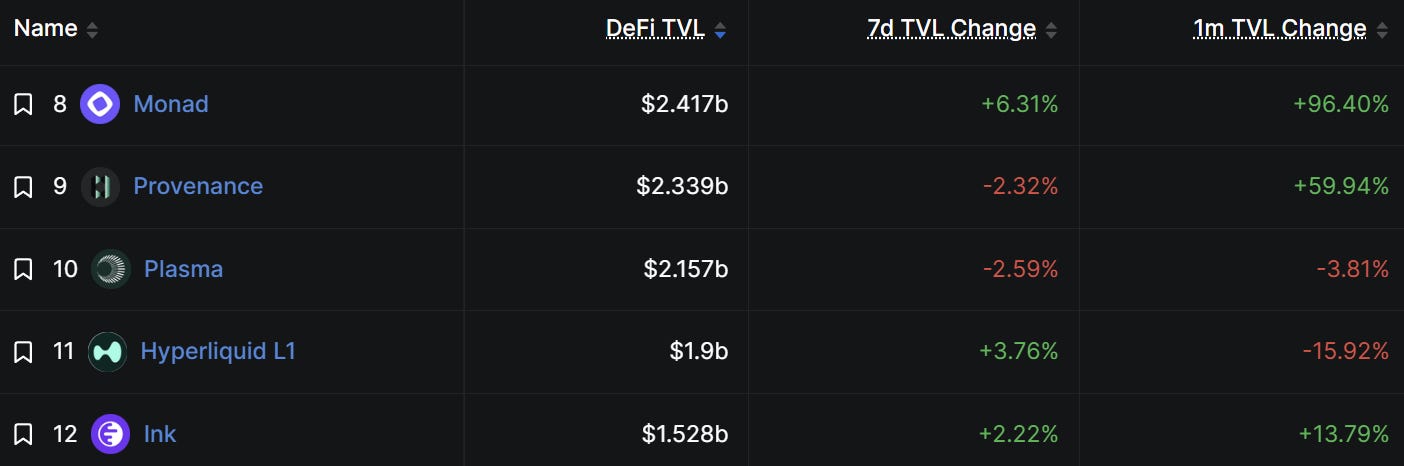Open the Plasma chain link
The image size is (1404, 466).
(183, 269)
